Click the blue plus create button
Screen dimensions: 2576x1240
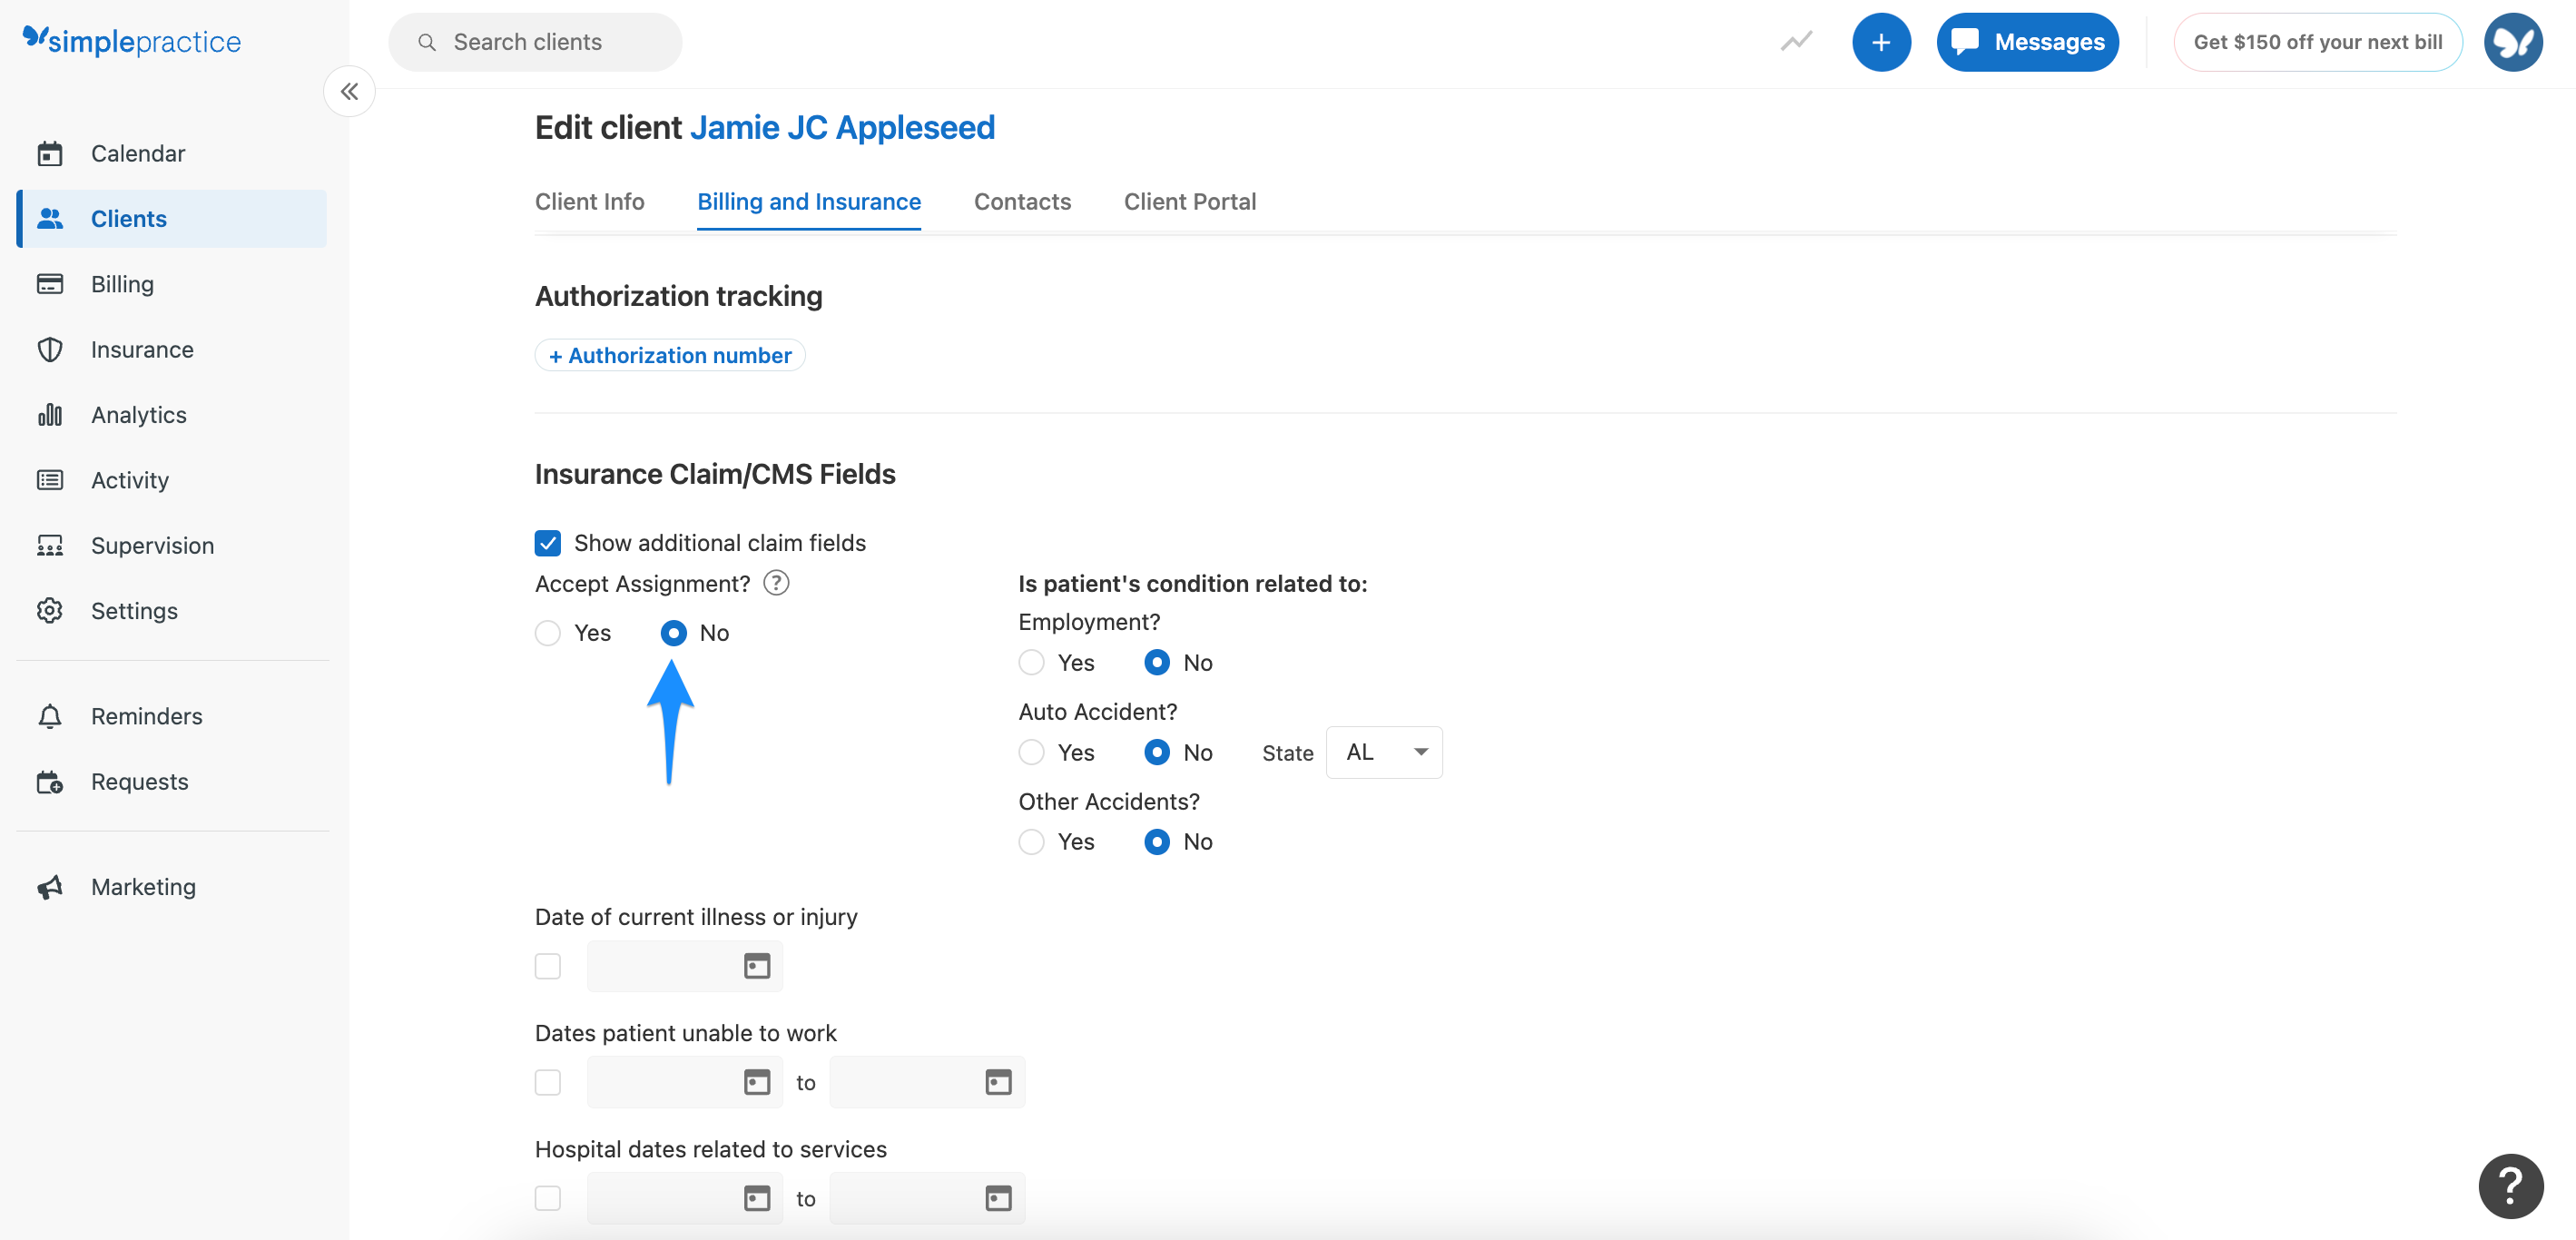click(1880, 42)
